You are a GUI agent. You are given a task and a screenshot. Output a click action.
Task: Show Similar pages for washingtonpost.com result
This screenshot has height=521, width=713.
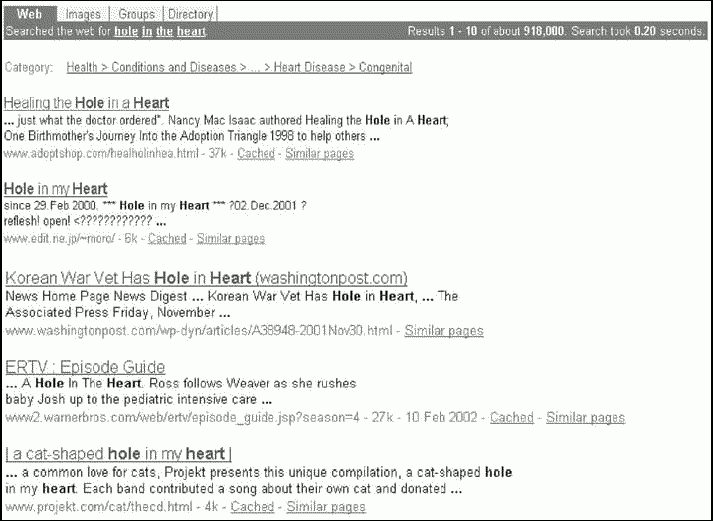click(444, 331)
